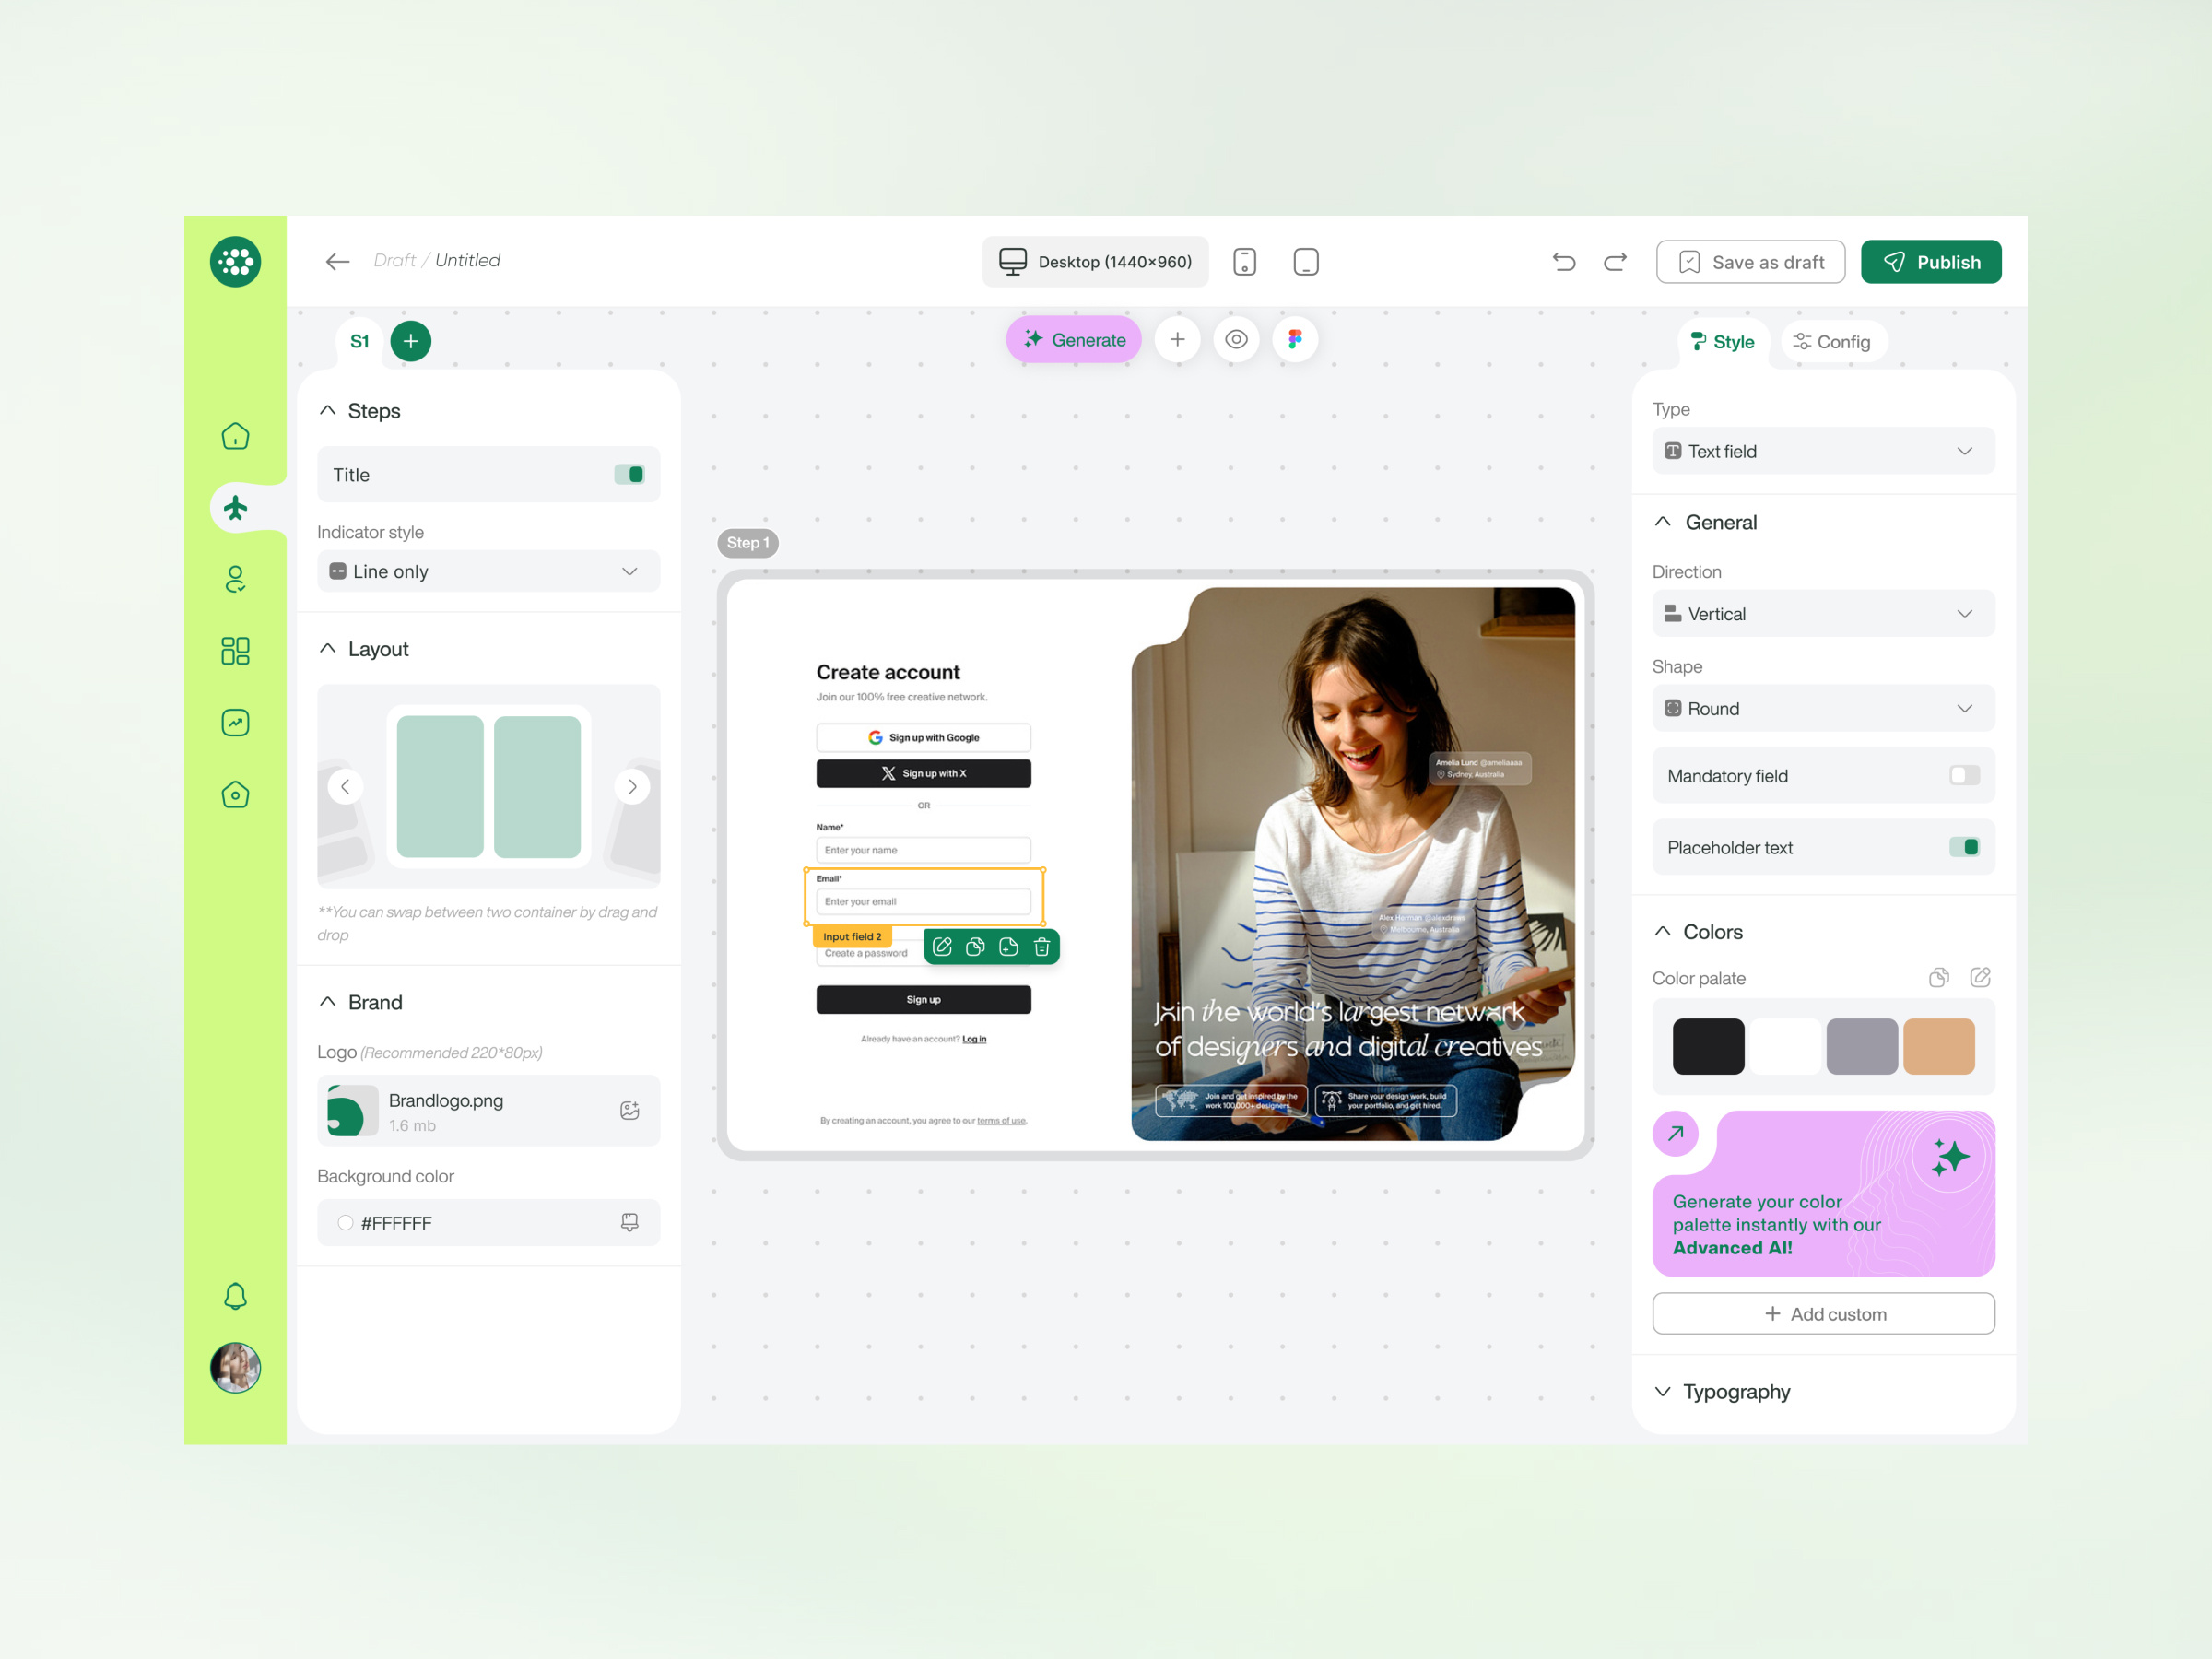The image size is (2212, 1659).
Task: Switch to mobile preview using the phone icon
Action: coord(1244,261)
